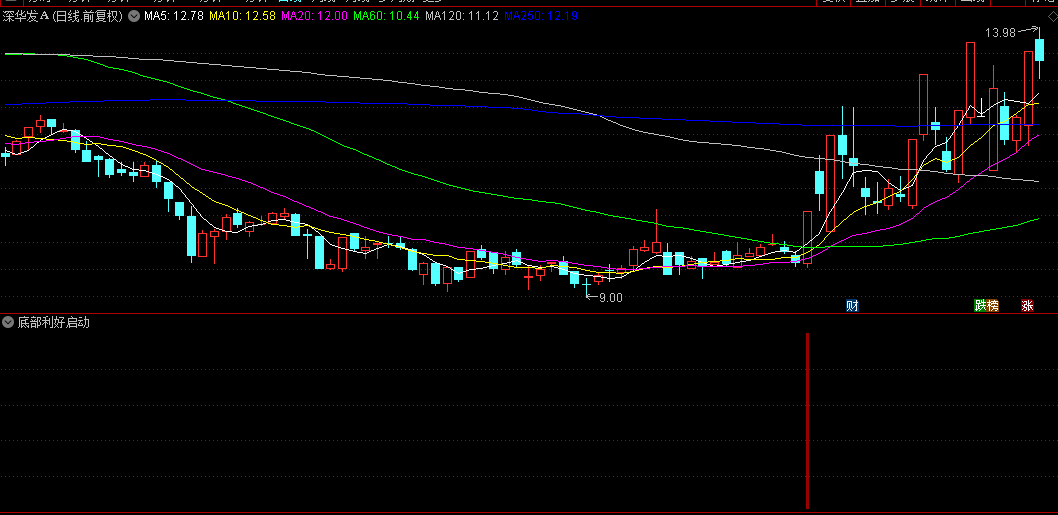Open the 涨 event marker
The width and height of the screenshot is (1058, 515).
1028,306
